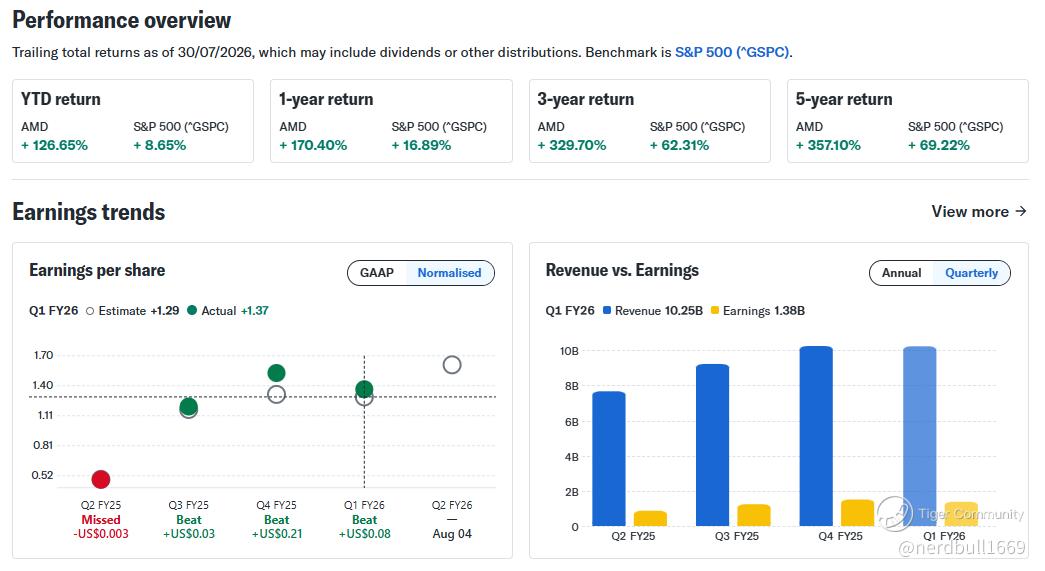Click the 3-year return heading
Screen dimensions: 1045x571
pyautogui.click(x=585, y=99)
